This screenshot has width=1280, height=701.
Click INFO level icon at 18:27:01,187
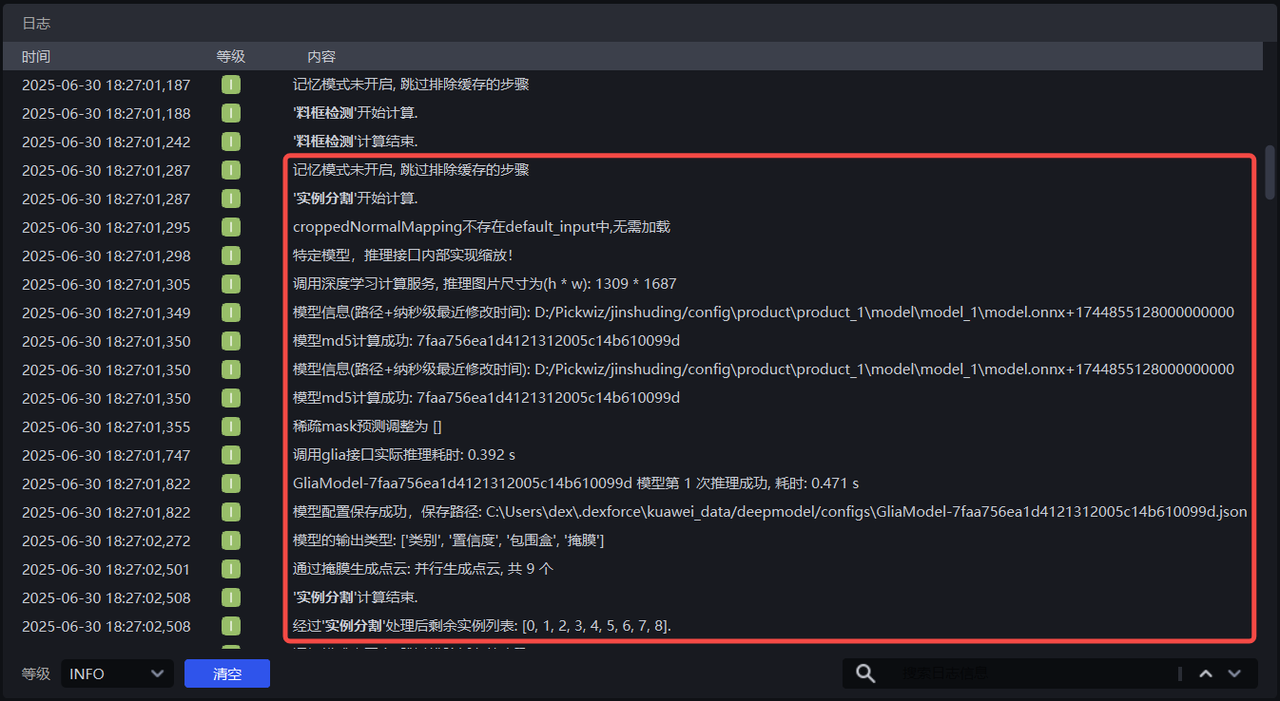(x=231, y=85)
